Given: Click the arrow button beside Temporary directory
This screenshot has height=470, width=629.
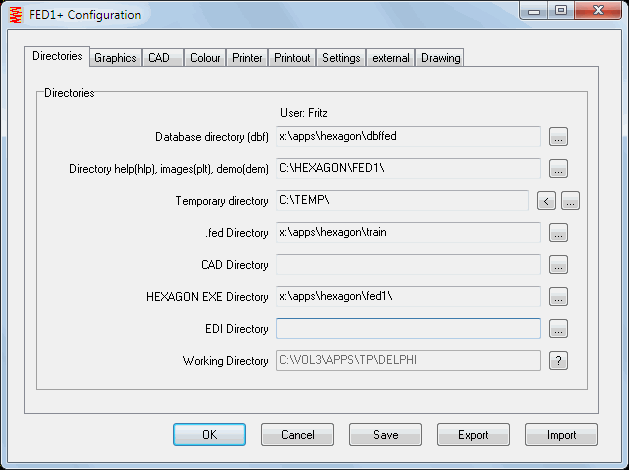Looking at the screenshot, I should (x=546, y=201).
